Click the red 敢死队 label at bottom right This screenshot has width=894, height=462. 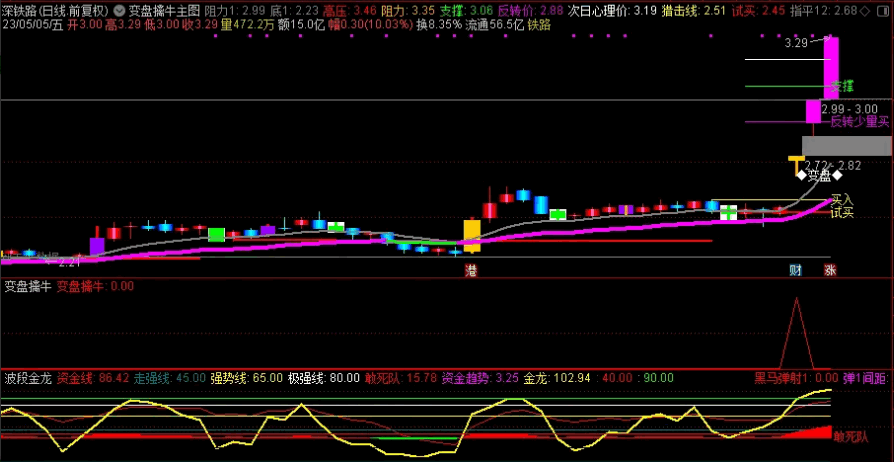pyautogui.click(x=850, y=437)
